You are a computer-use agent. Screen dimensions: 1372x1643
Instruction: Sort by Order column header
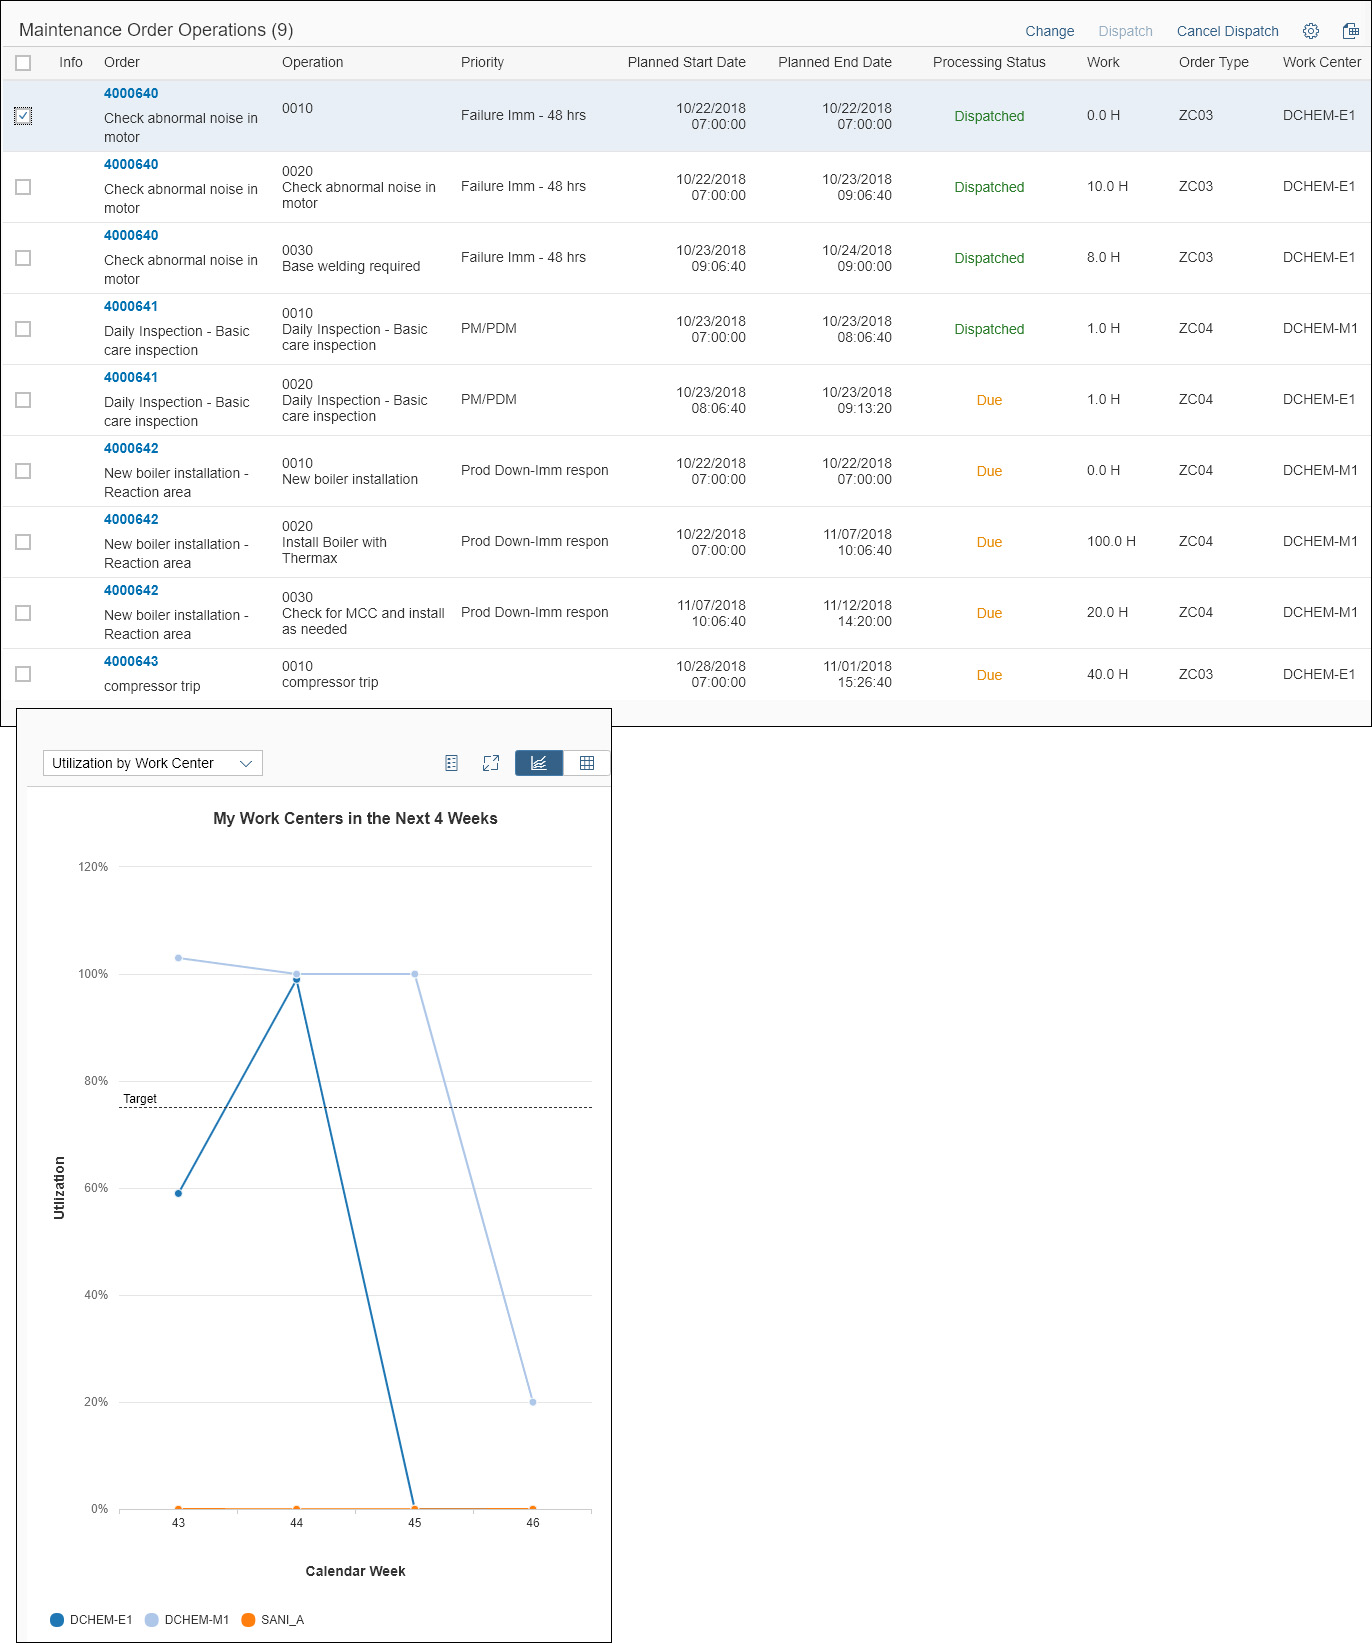(122, 62)
